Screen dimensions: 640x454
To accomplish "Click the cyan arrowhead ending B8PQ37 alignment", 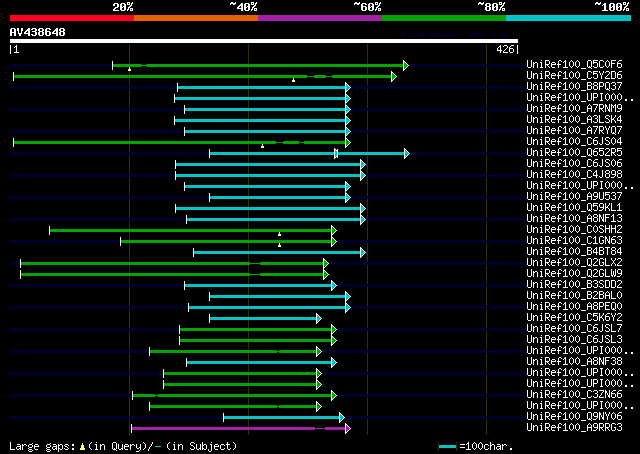I will pos(348,87).
